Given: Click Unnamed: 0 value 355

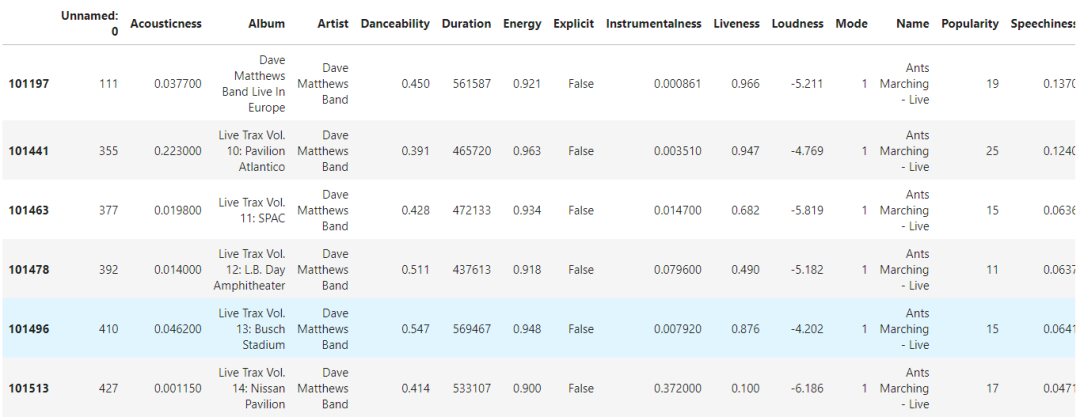Looking at the screenshot, I should 108,150.
